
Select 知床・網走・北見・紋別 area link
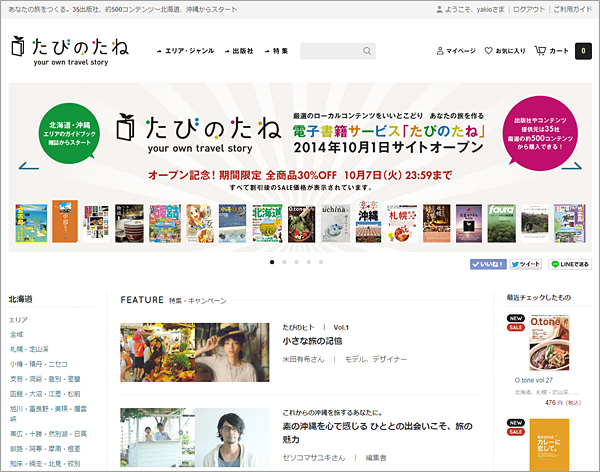45,464
